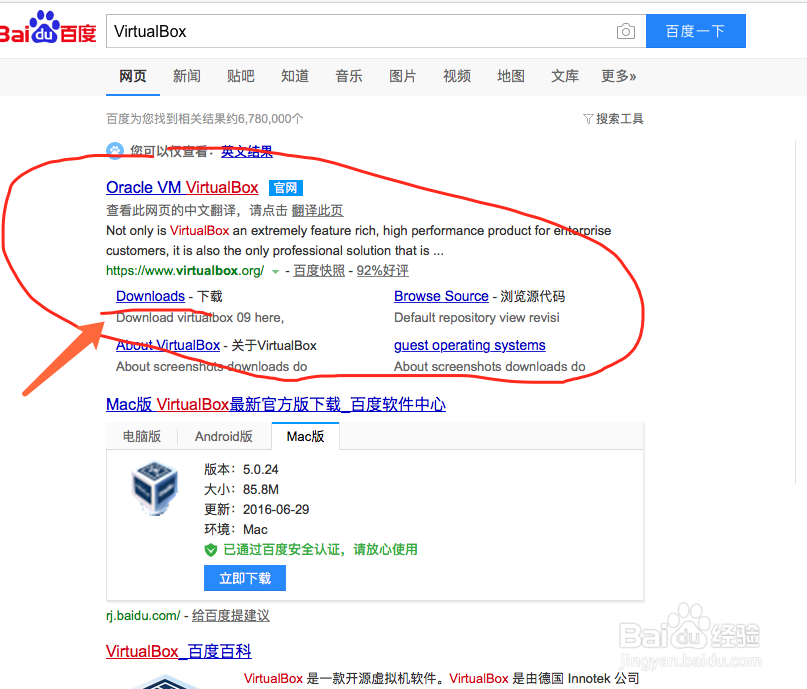Click the camera image search icon
Image resolution: width=807 pixels, height=689 pixels.
click(625, 31)
